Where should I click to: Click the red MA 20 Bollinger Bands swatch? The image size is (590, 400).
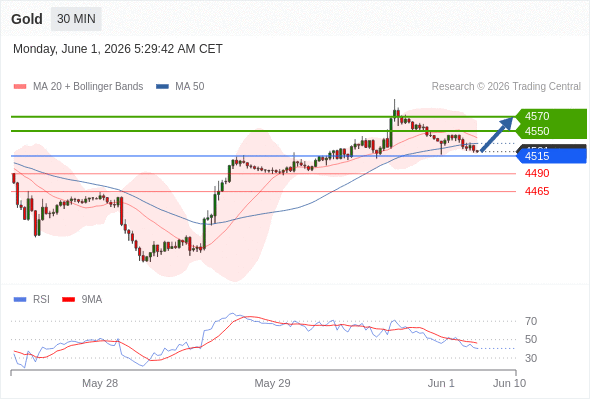pos(20,87)
